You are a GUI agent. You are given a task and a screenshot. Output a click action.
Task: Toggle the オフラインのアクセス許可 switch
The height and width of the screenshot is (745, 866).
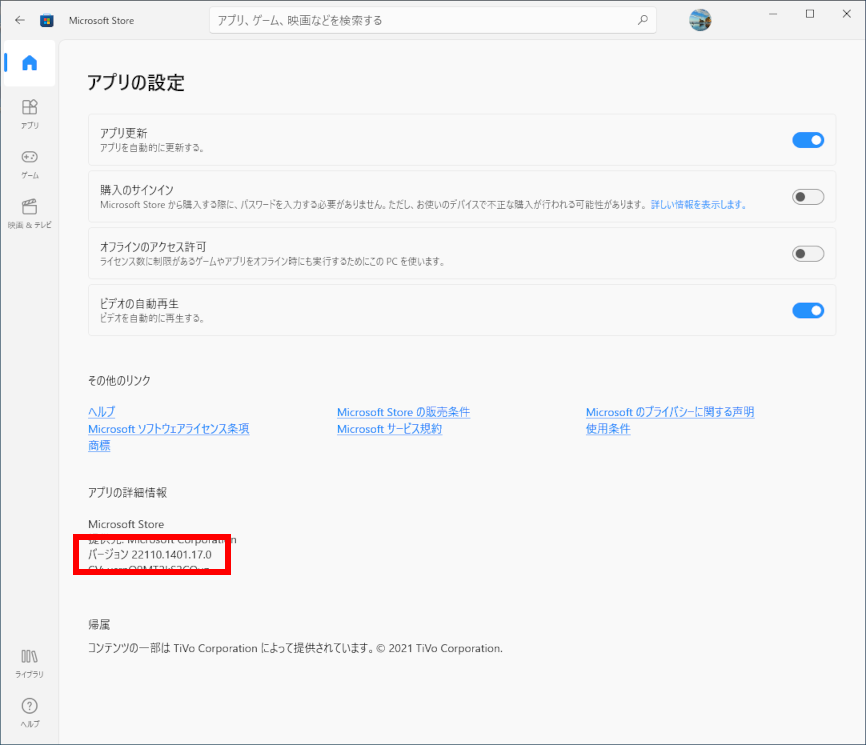coord(808,254)
